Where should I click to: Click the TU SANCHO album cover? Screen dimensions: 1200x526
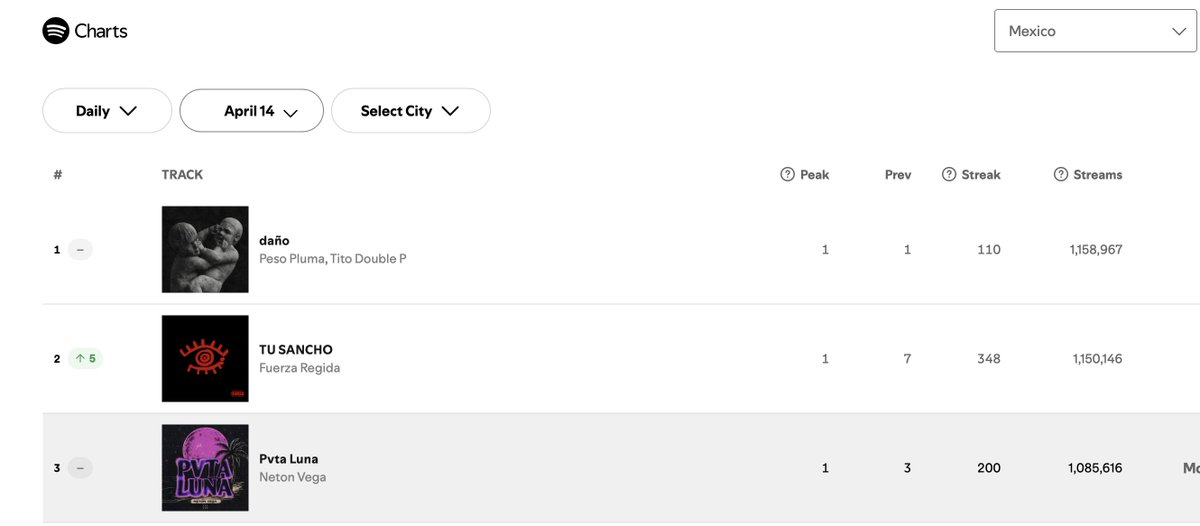click(205, 358)
